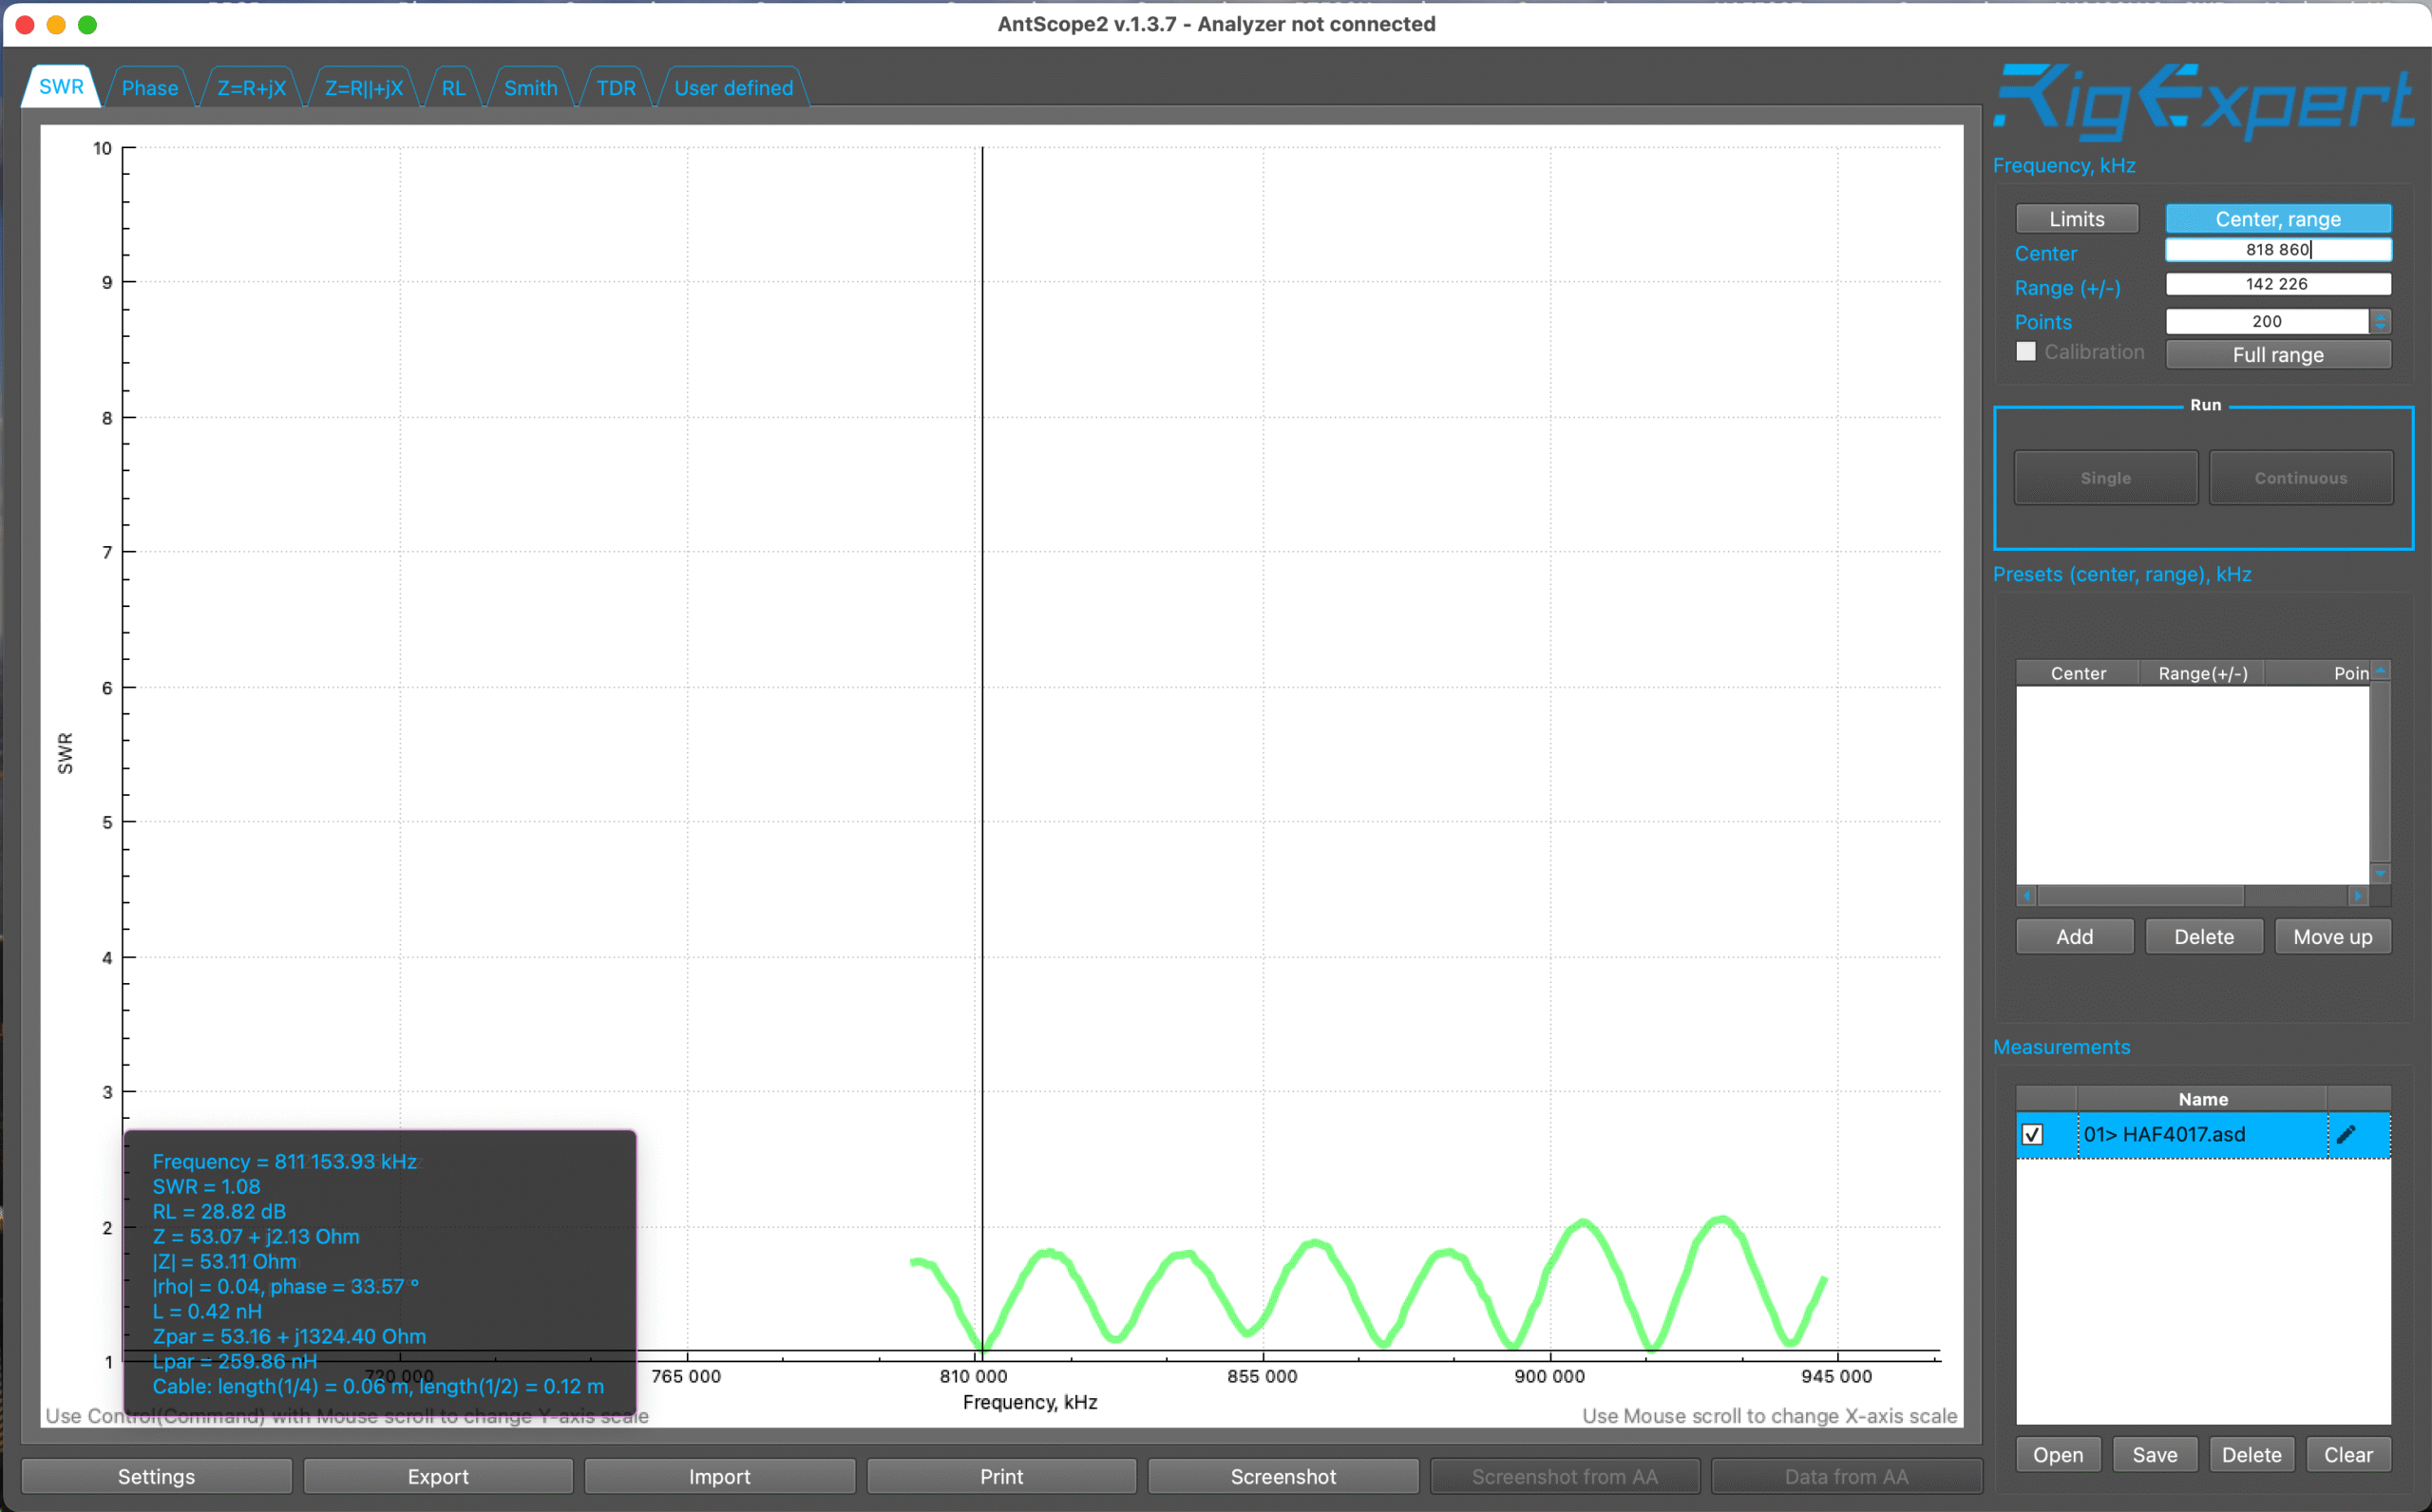Click the Full range button
This screenshot has width=2432, height=1512.
tap(2277, 355)
